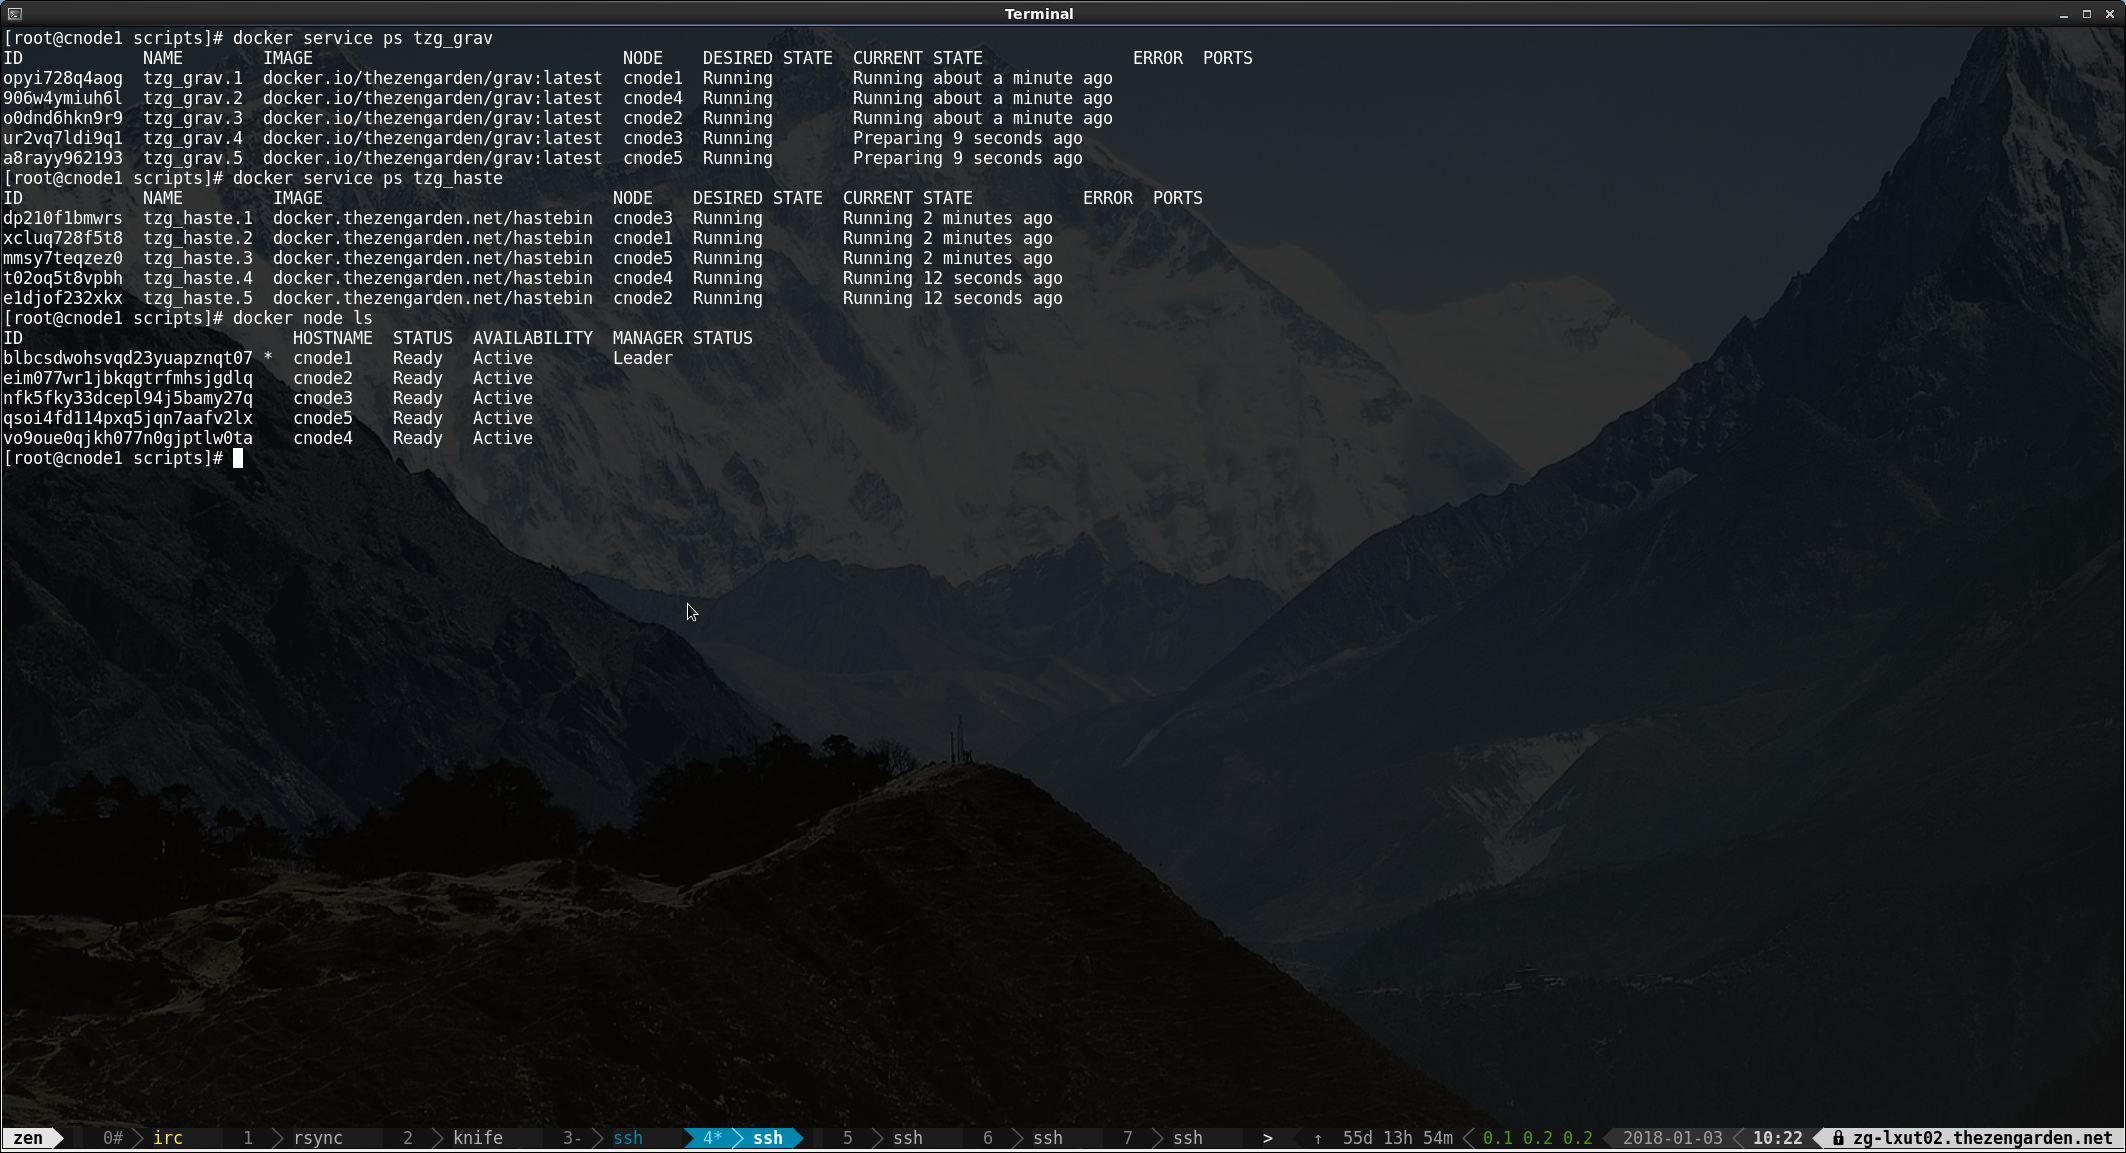The height and width of the screenshot is (1153, 2126).
Task: Click task ID 'opyi728q4aog'
Action: click(x=63, y=78)
